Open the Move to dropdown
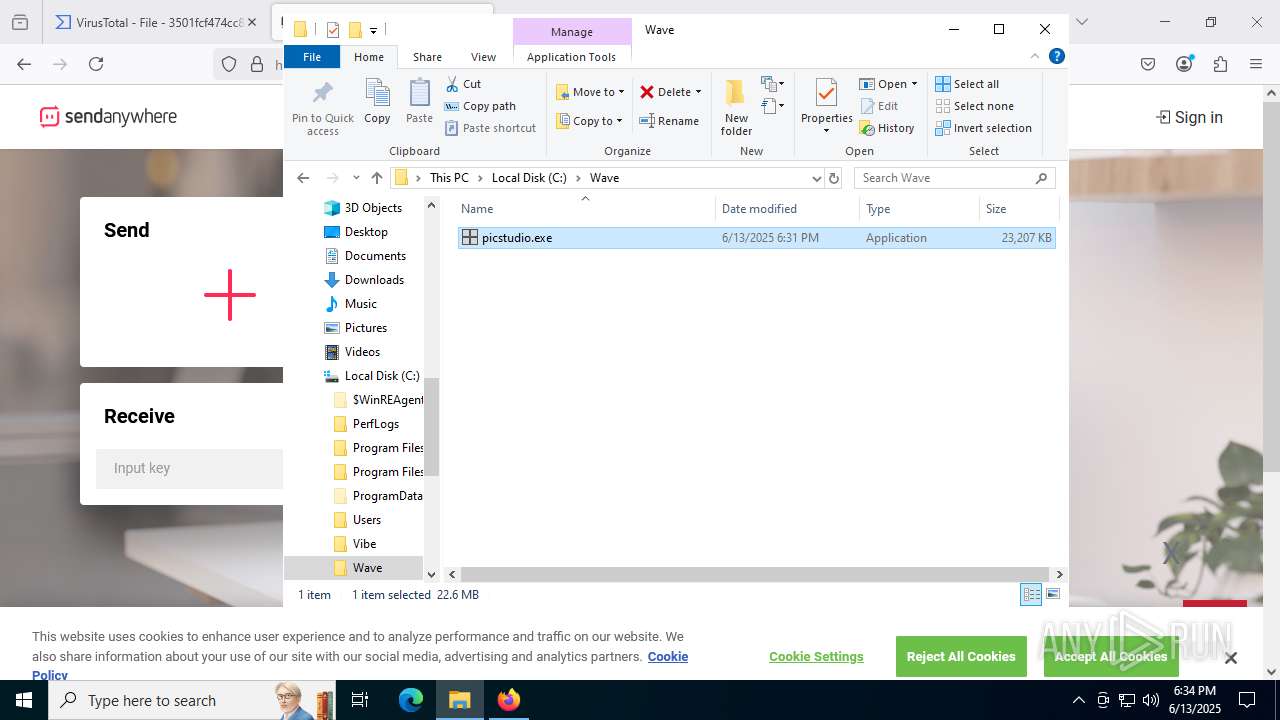This screenshot has height=720, width=1280. [590, 92]
